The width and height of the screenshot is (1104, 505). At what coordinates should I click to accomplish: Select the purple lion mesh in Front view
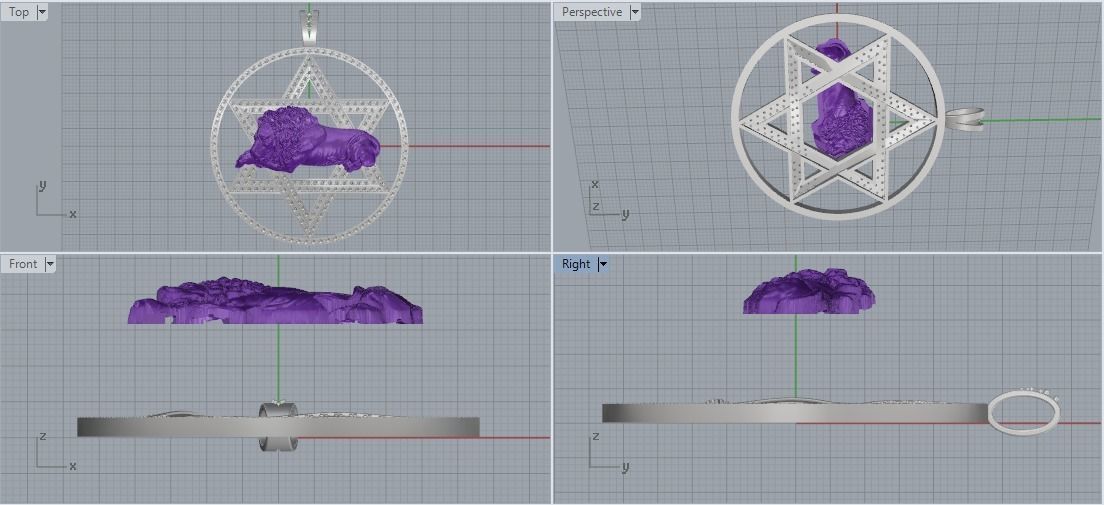click(275, 301)
